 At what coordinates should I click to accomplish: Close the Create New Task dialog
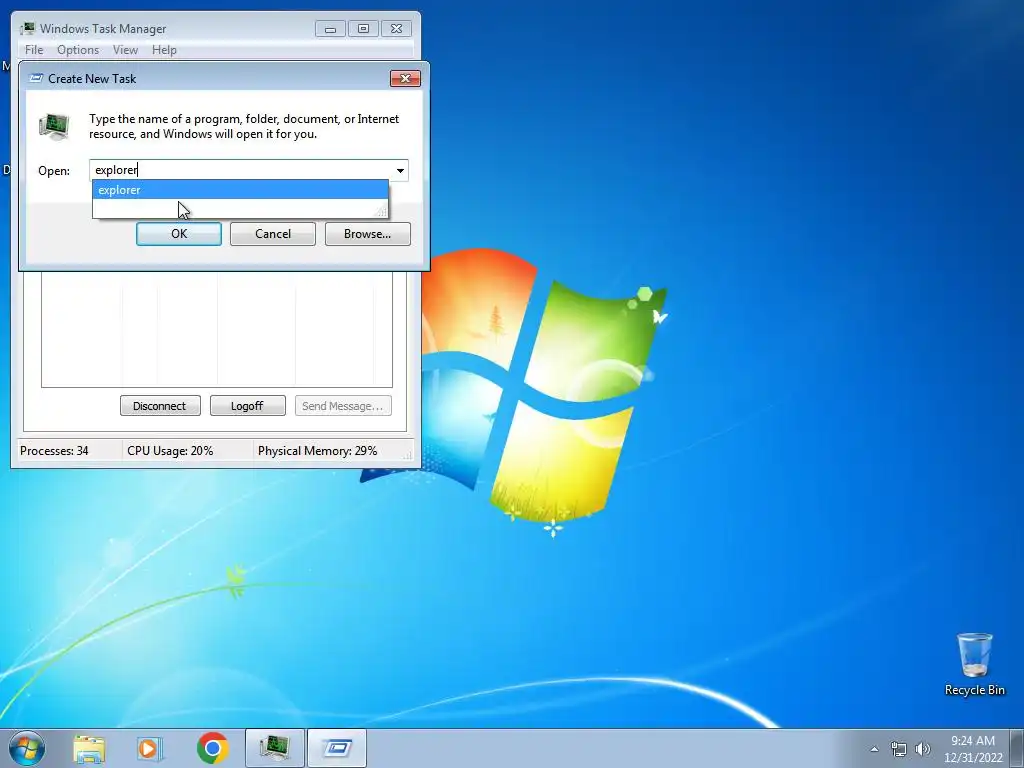pos(405,78)
